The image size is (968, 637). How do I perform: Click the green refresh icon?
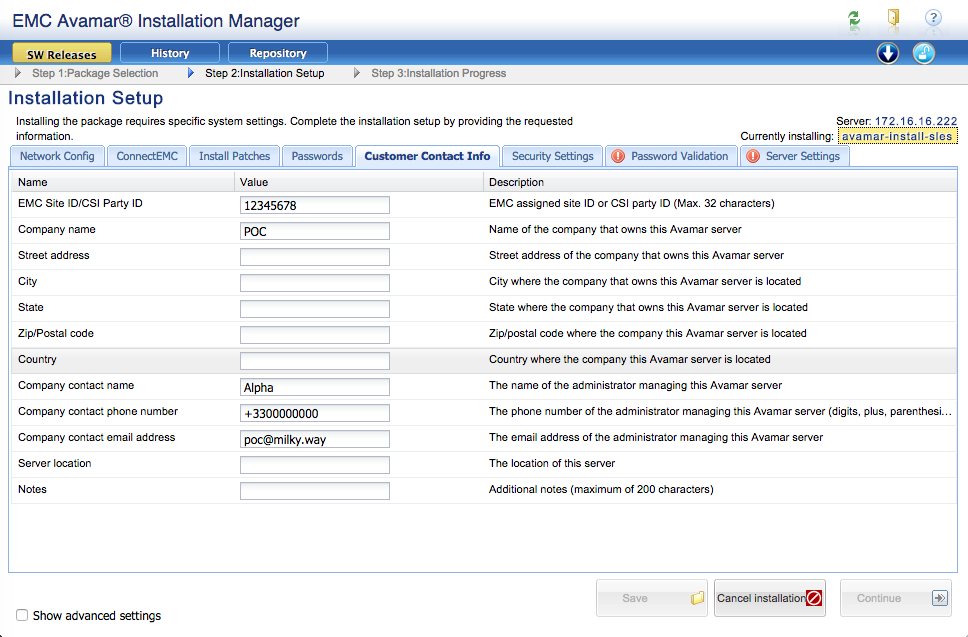[853, 18]
